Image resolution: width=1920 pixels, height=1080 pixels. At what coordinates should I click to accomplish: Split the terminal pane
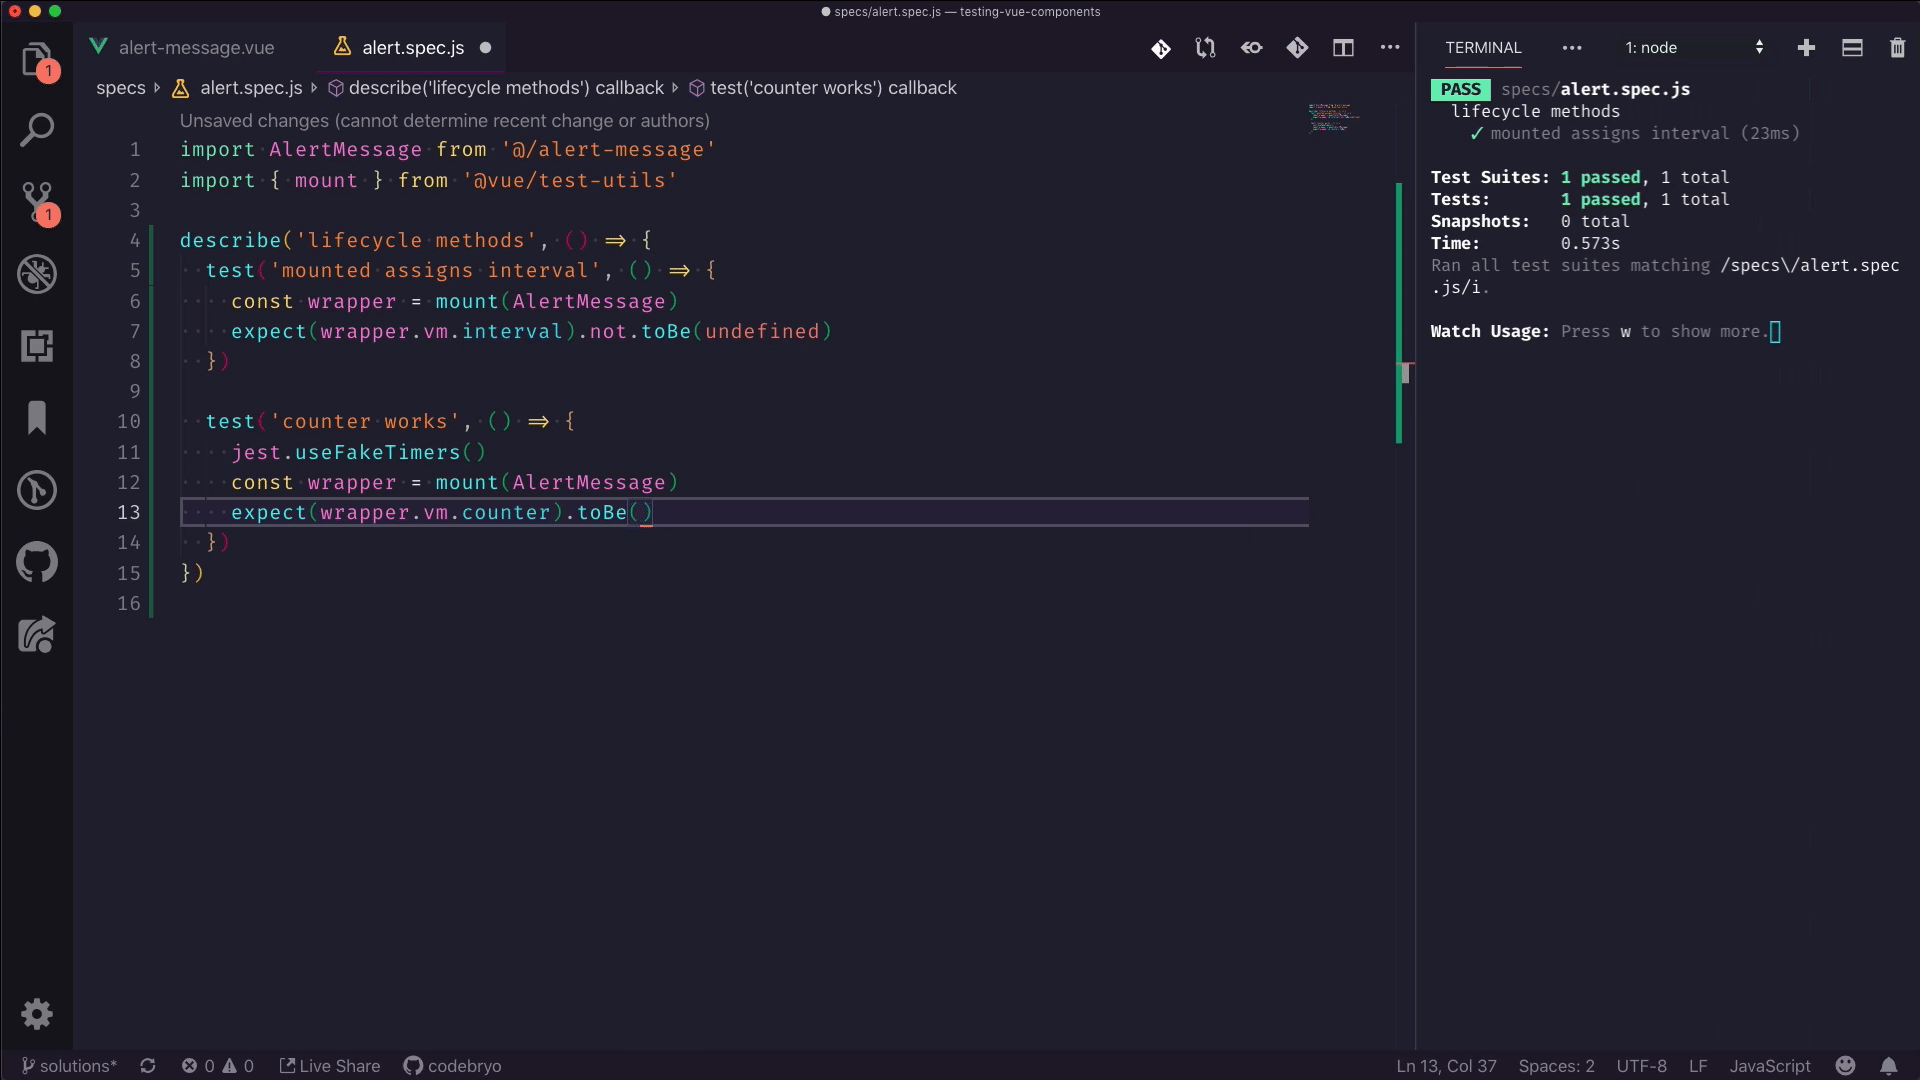(x=1852, y=48)
